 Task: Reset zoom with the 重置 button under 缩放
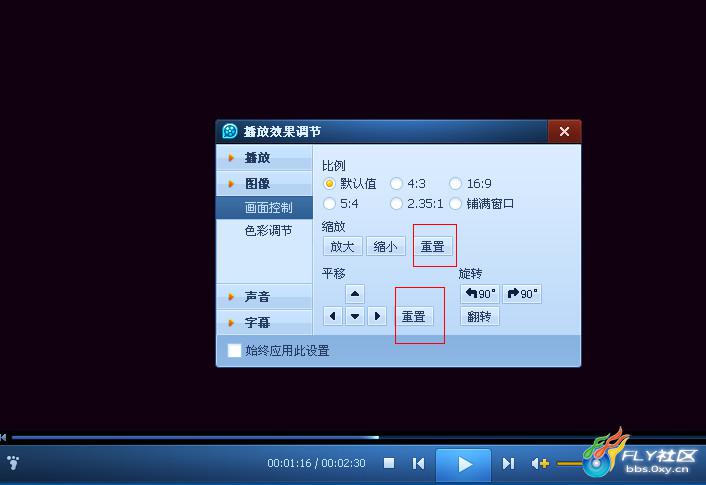tap(433, 247)
